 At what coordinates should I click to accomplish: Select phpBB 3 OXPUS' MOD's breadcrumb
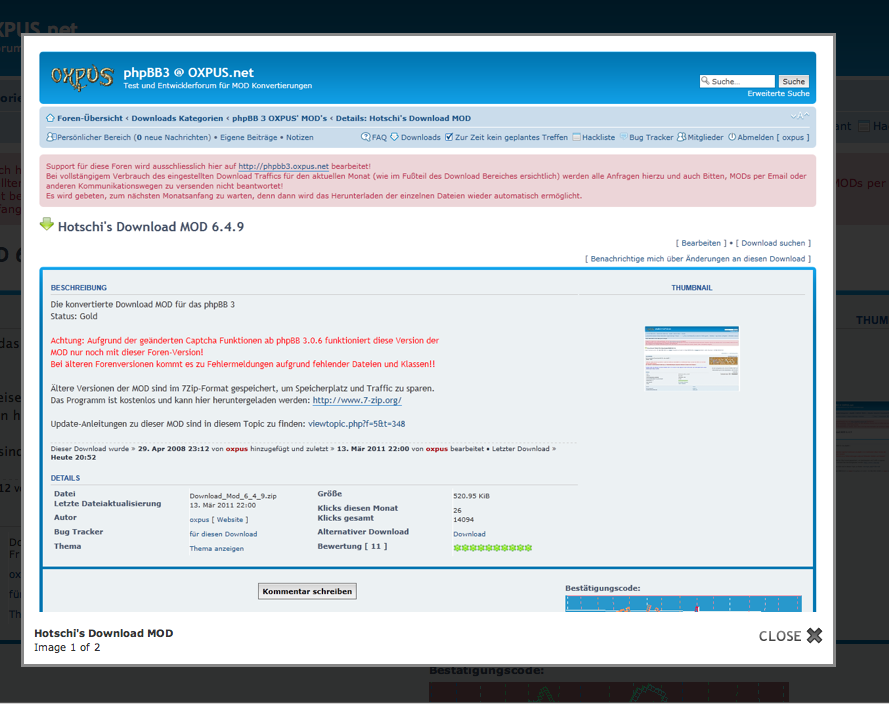(x=280, y=118)
